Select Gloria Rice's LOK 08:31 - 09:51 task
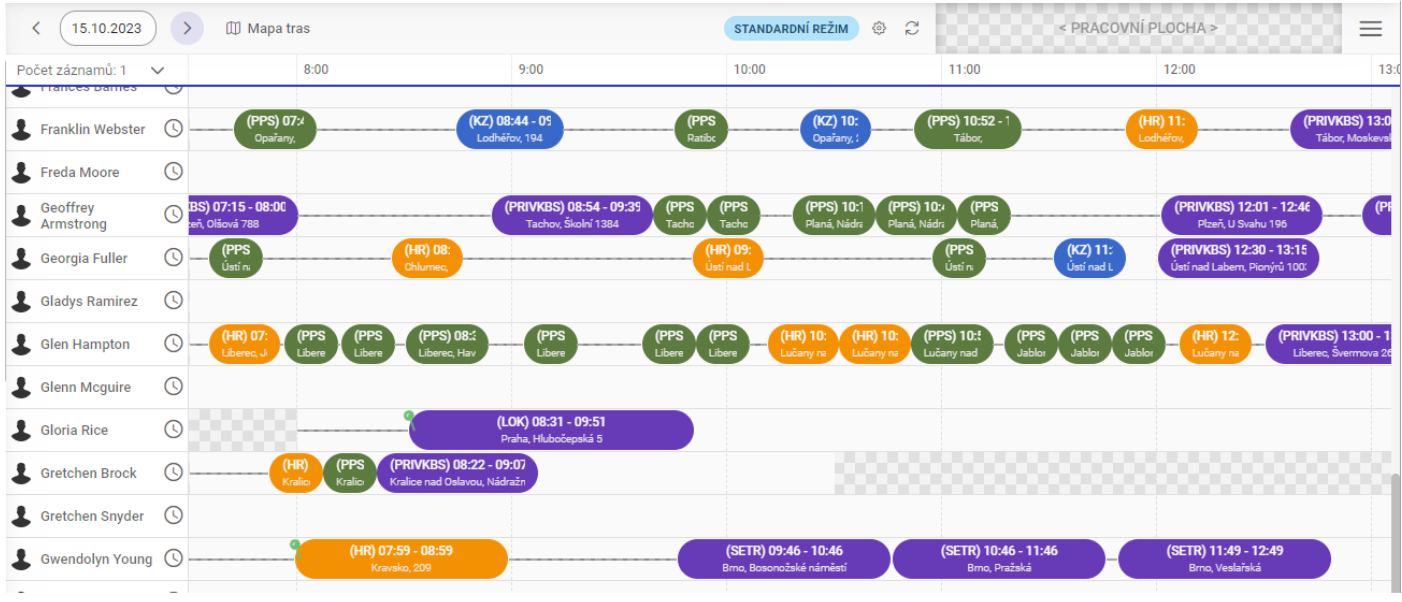Image resolution: width=1402 pixels, height=602 pixels. [x=551, y=430]
